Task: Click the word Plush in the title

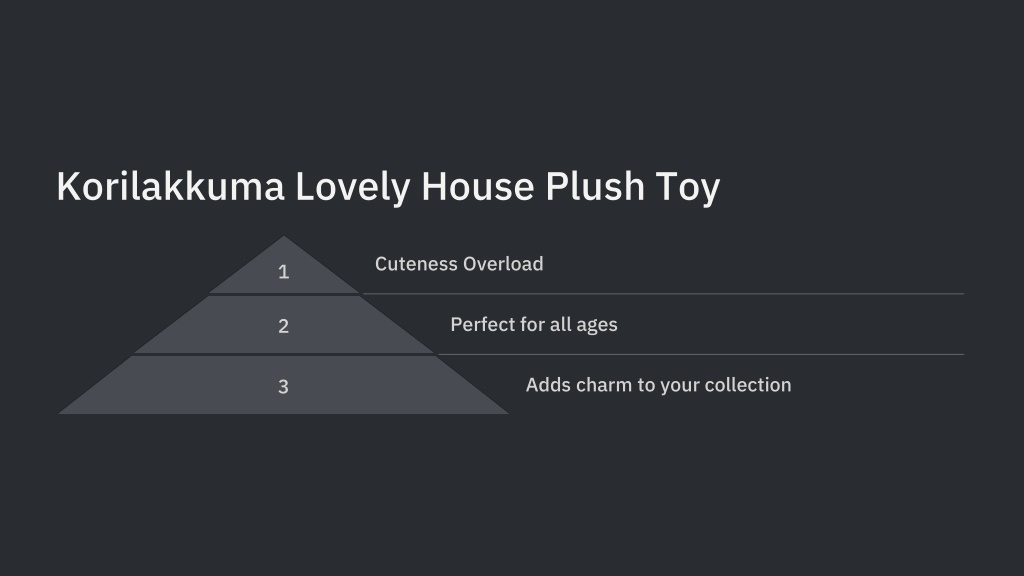Action: (x=596, y=187)
